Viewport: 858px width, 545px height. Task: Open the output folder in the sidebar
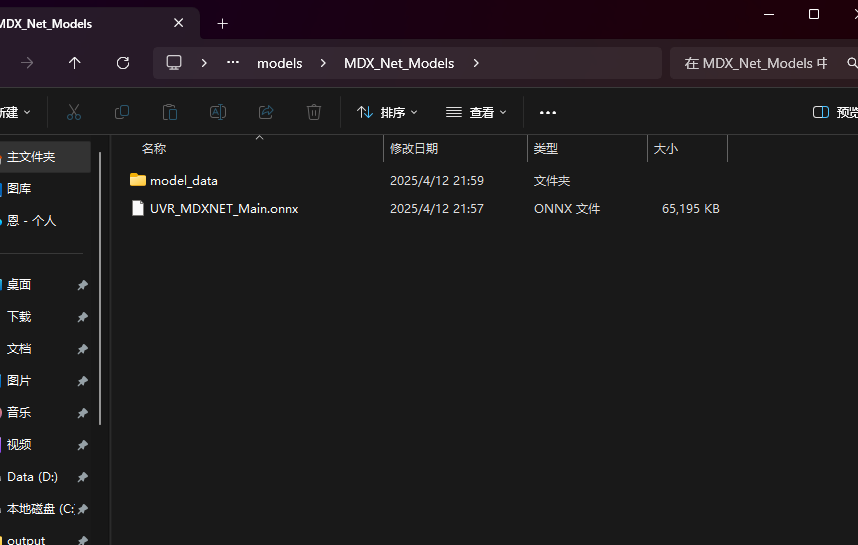pos(26,541)
